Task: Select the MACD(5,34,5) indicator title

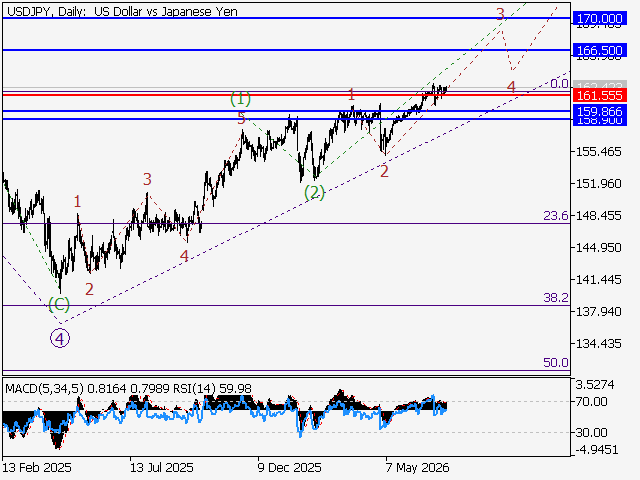Action: tap(44, 388)
